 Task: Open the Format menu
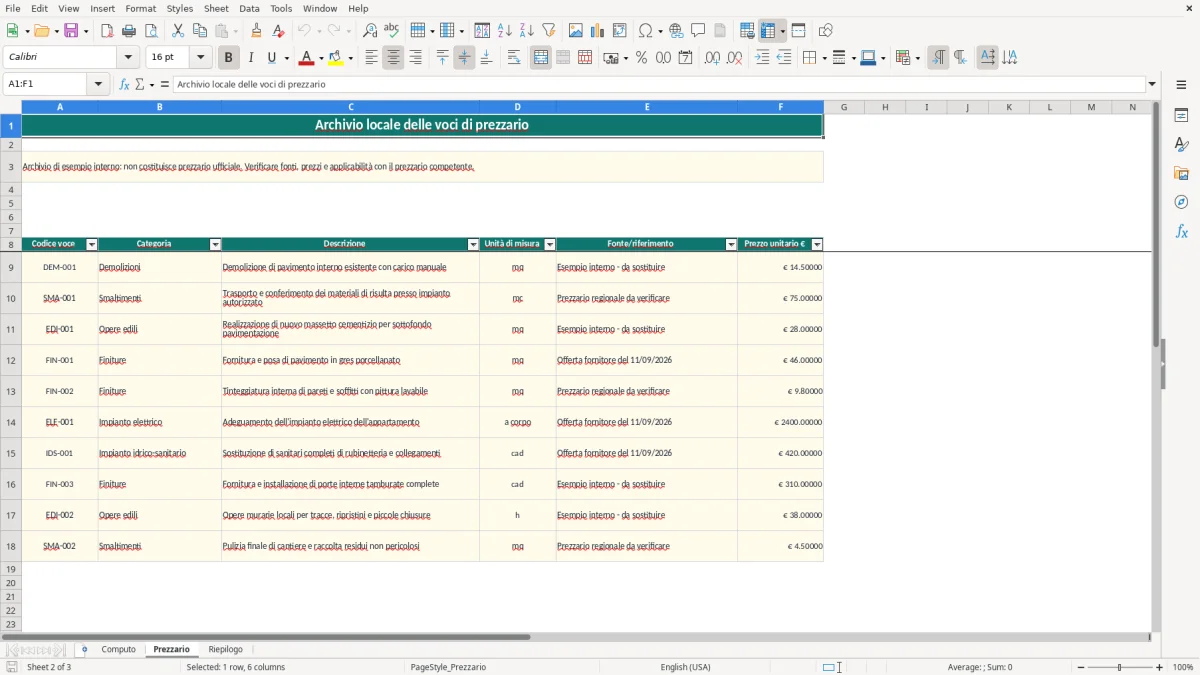coord(140,8)
